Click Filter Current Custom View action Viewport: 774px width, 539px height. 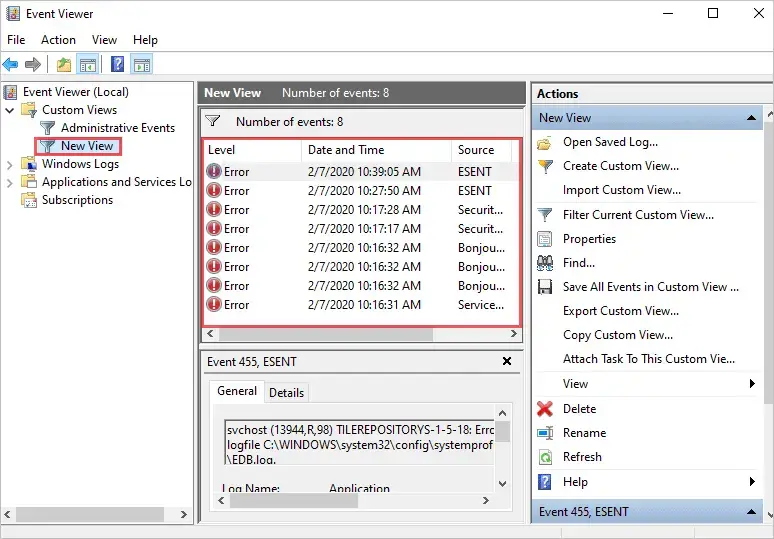pos(638,215)
